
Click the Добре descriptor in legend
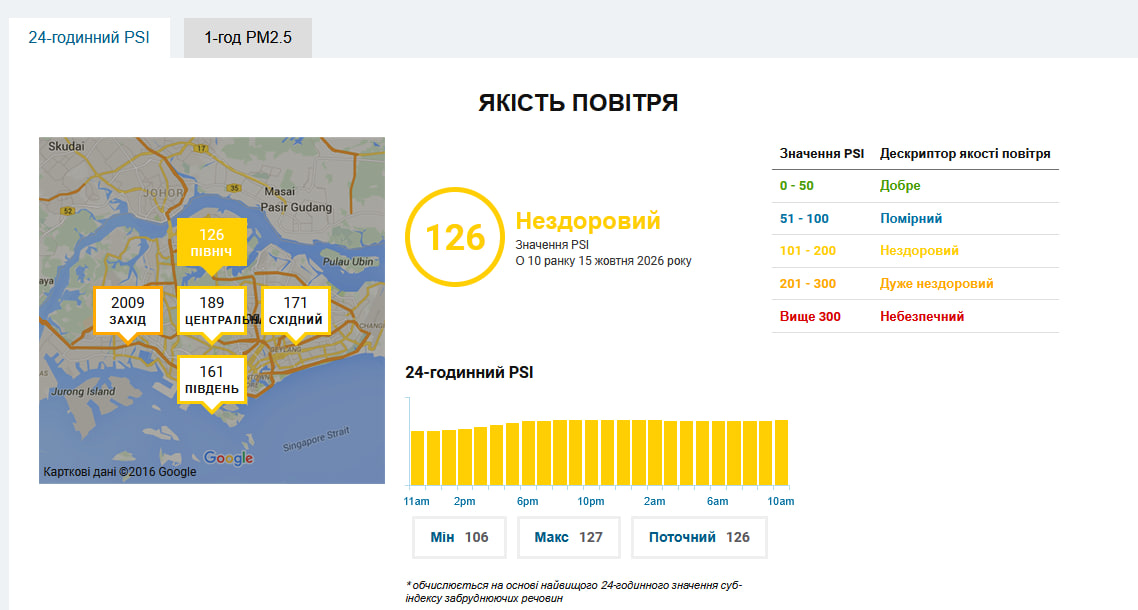click(x=900, y=186)
